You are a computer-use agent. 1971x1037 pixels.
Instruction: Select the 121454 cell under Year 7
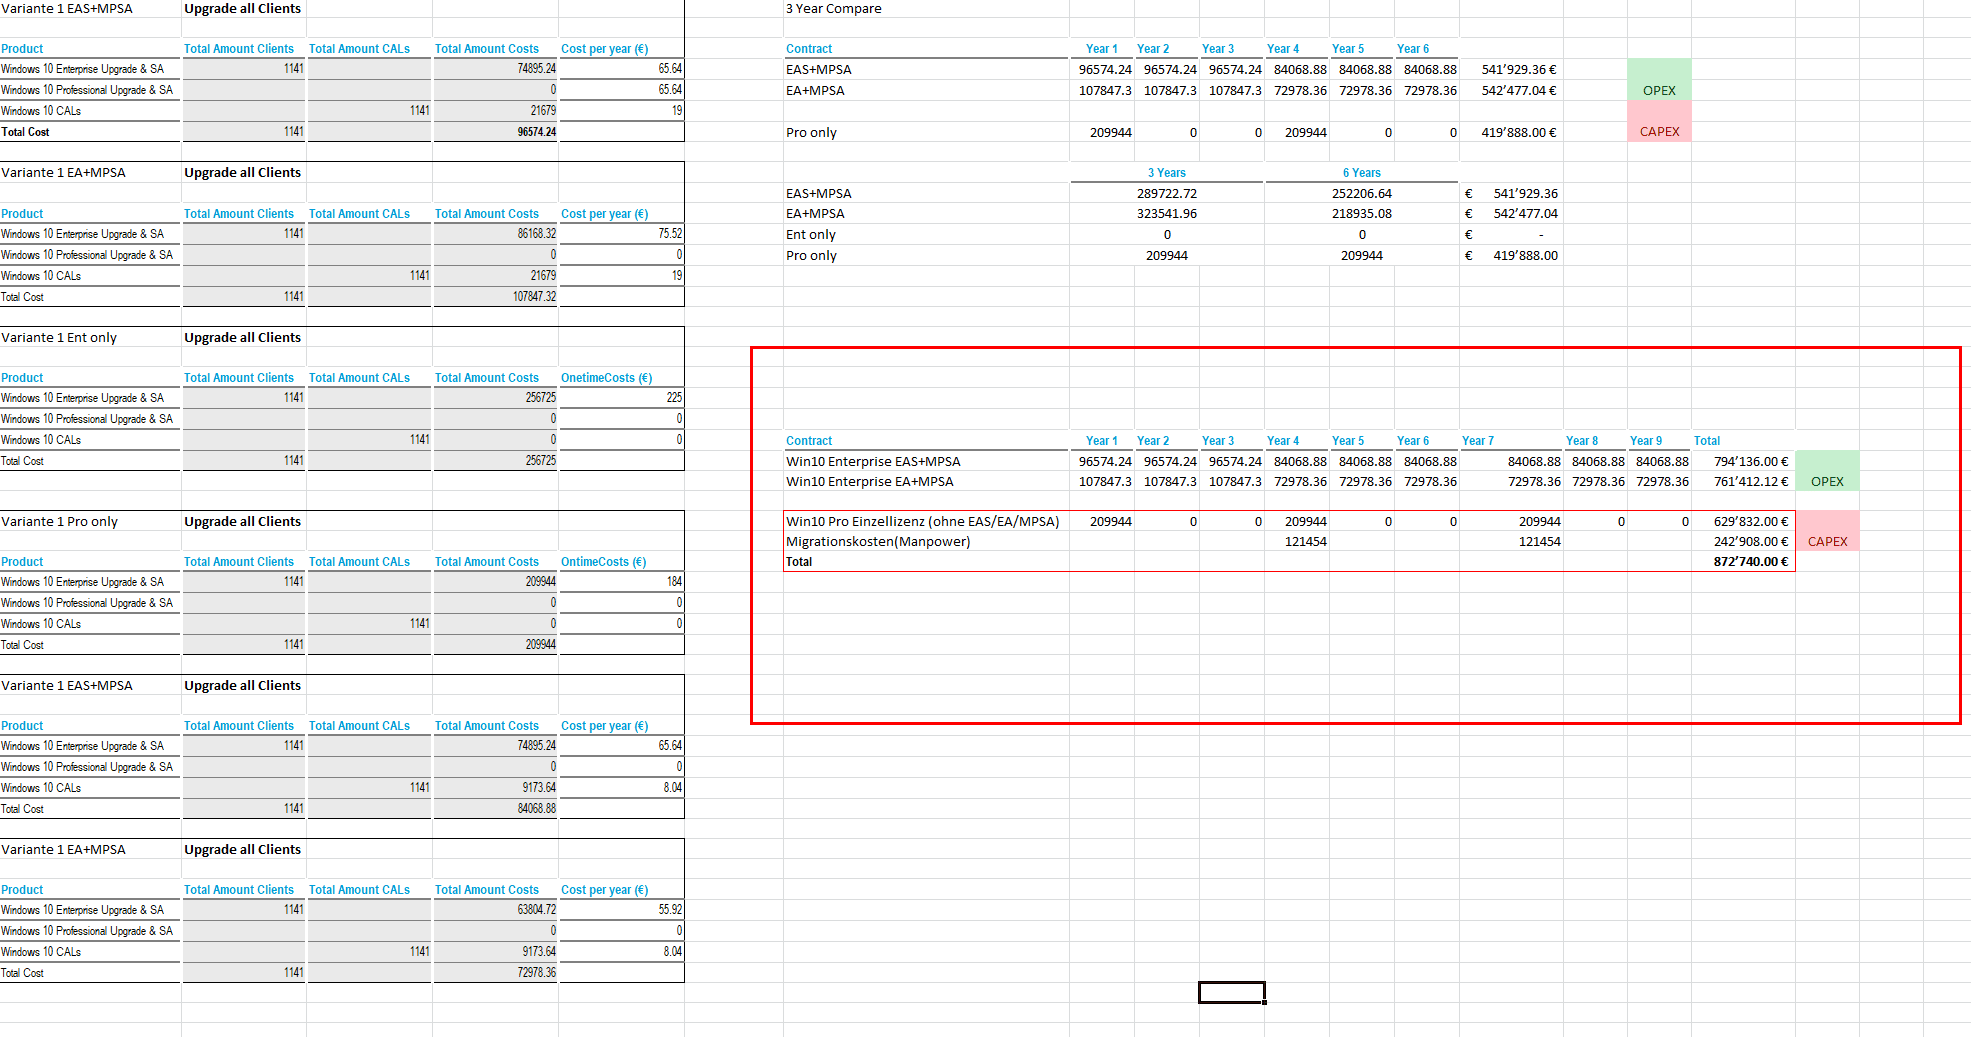[1511, 542]
